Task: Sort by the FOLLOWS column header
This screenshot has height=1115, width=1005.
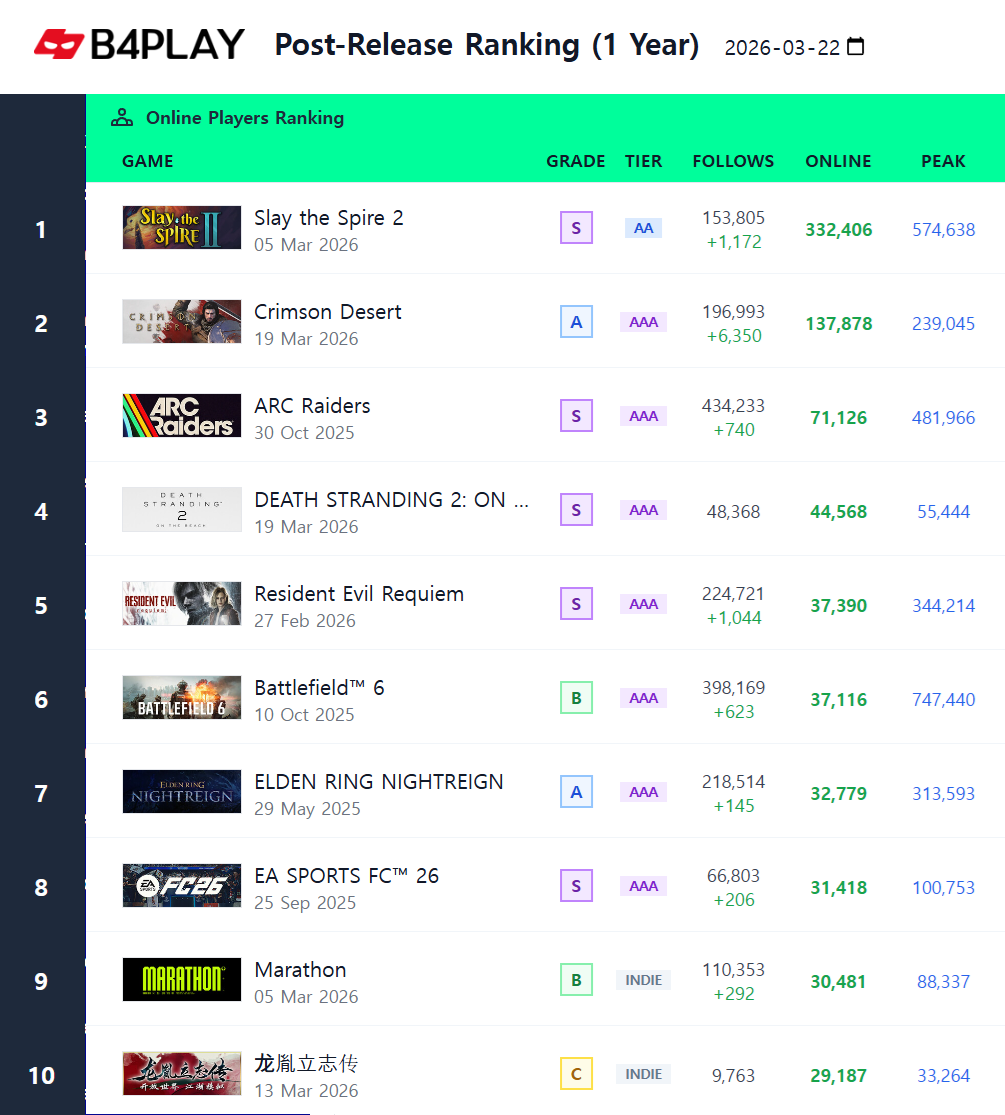Action: 733,161
